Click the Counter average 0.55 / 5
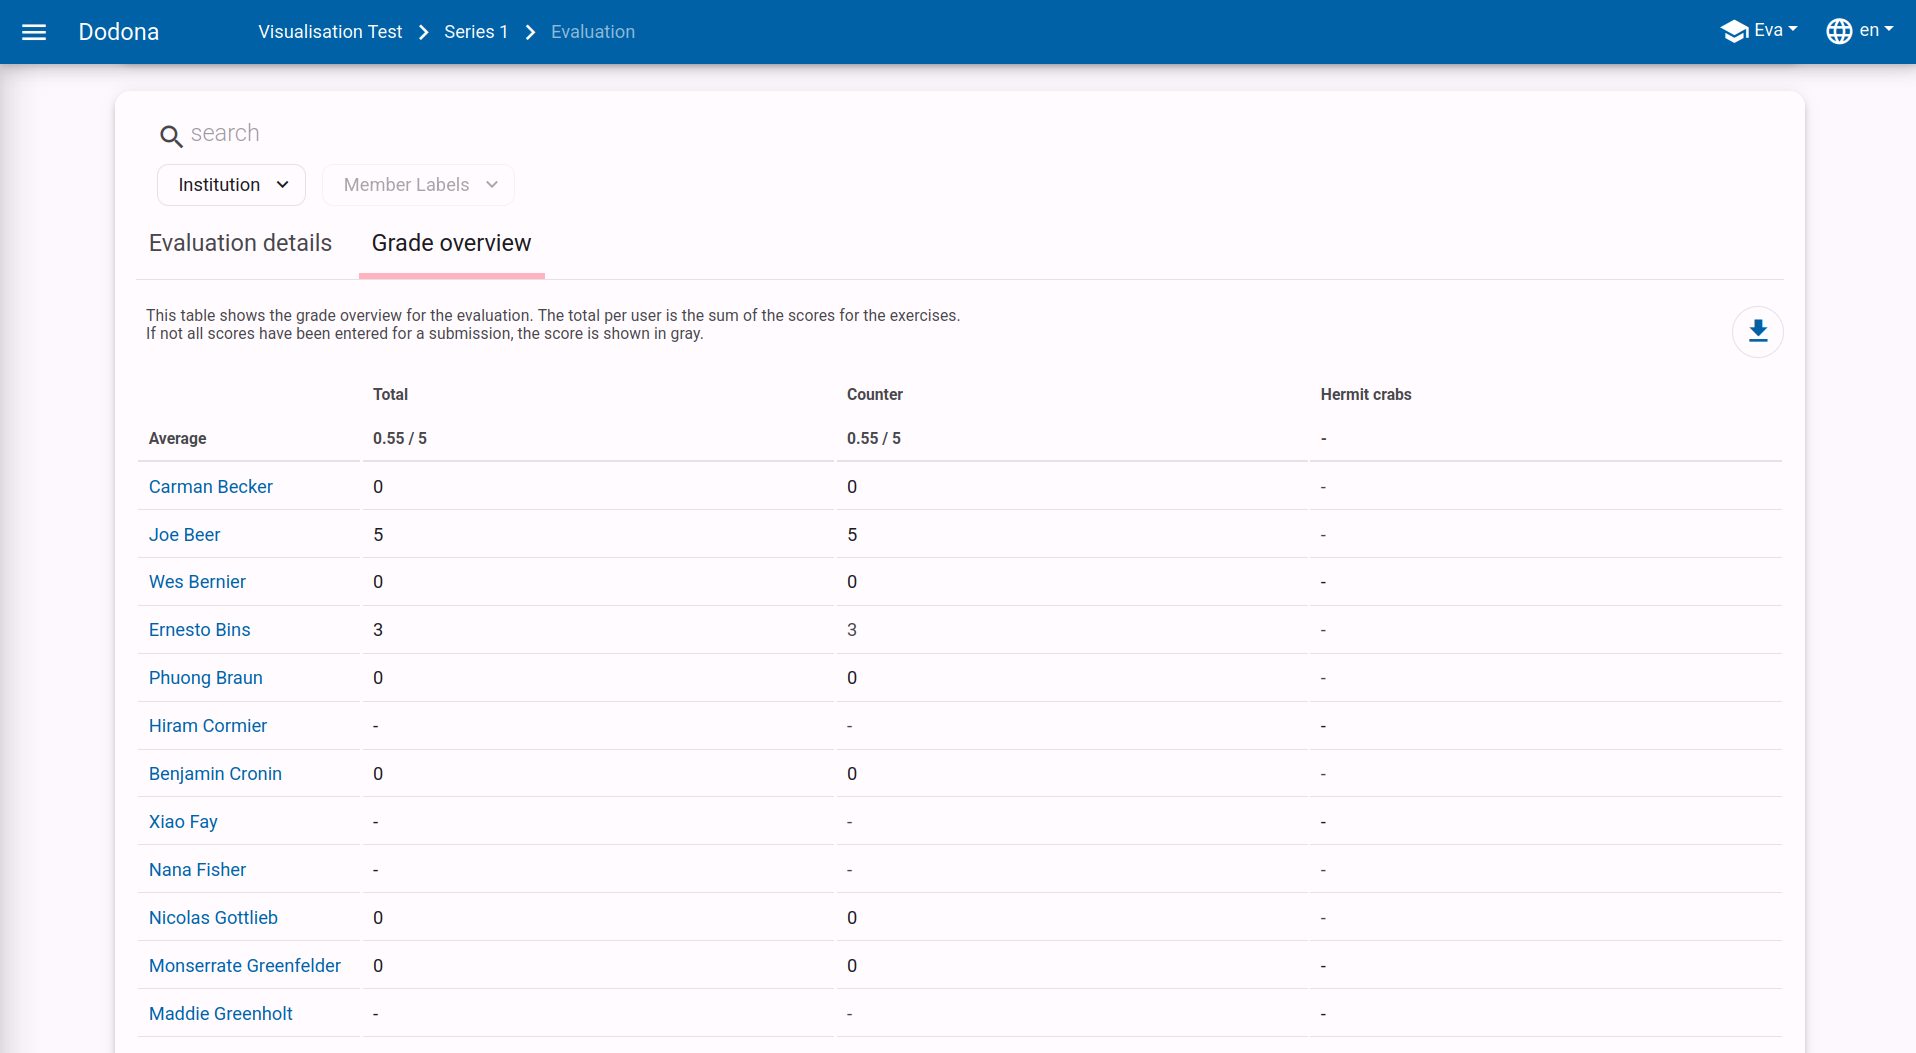The height and width of the screenshot is (1053, 1916). (x=874, y=439)
